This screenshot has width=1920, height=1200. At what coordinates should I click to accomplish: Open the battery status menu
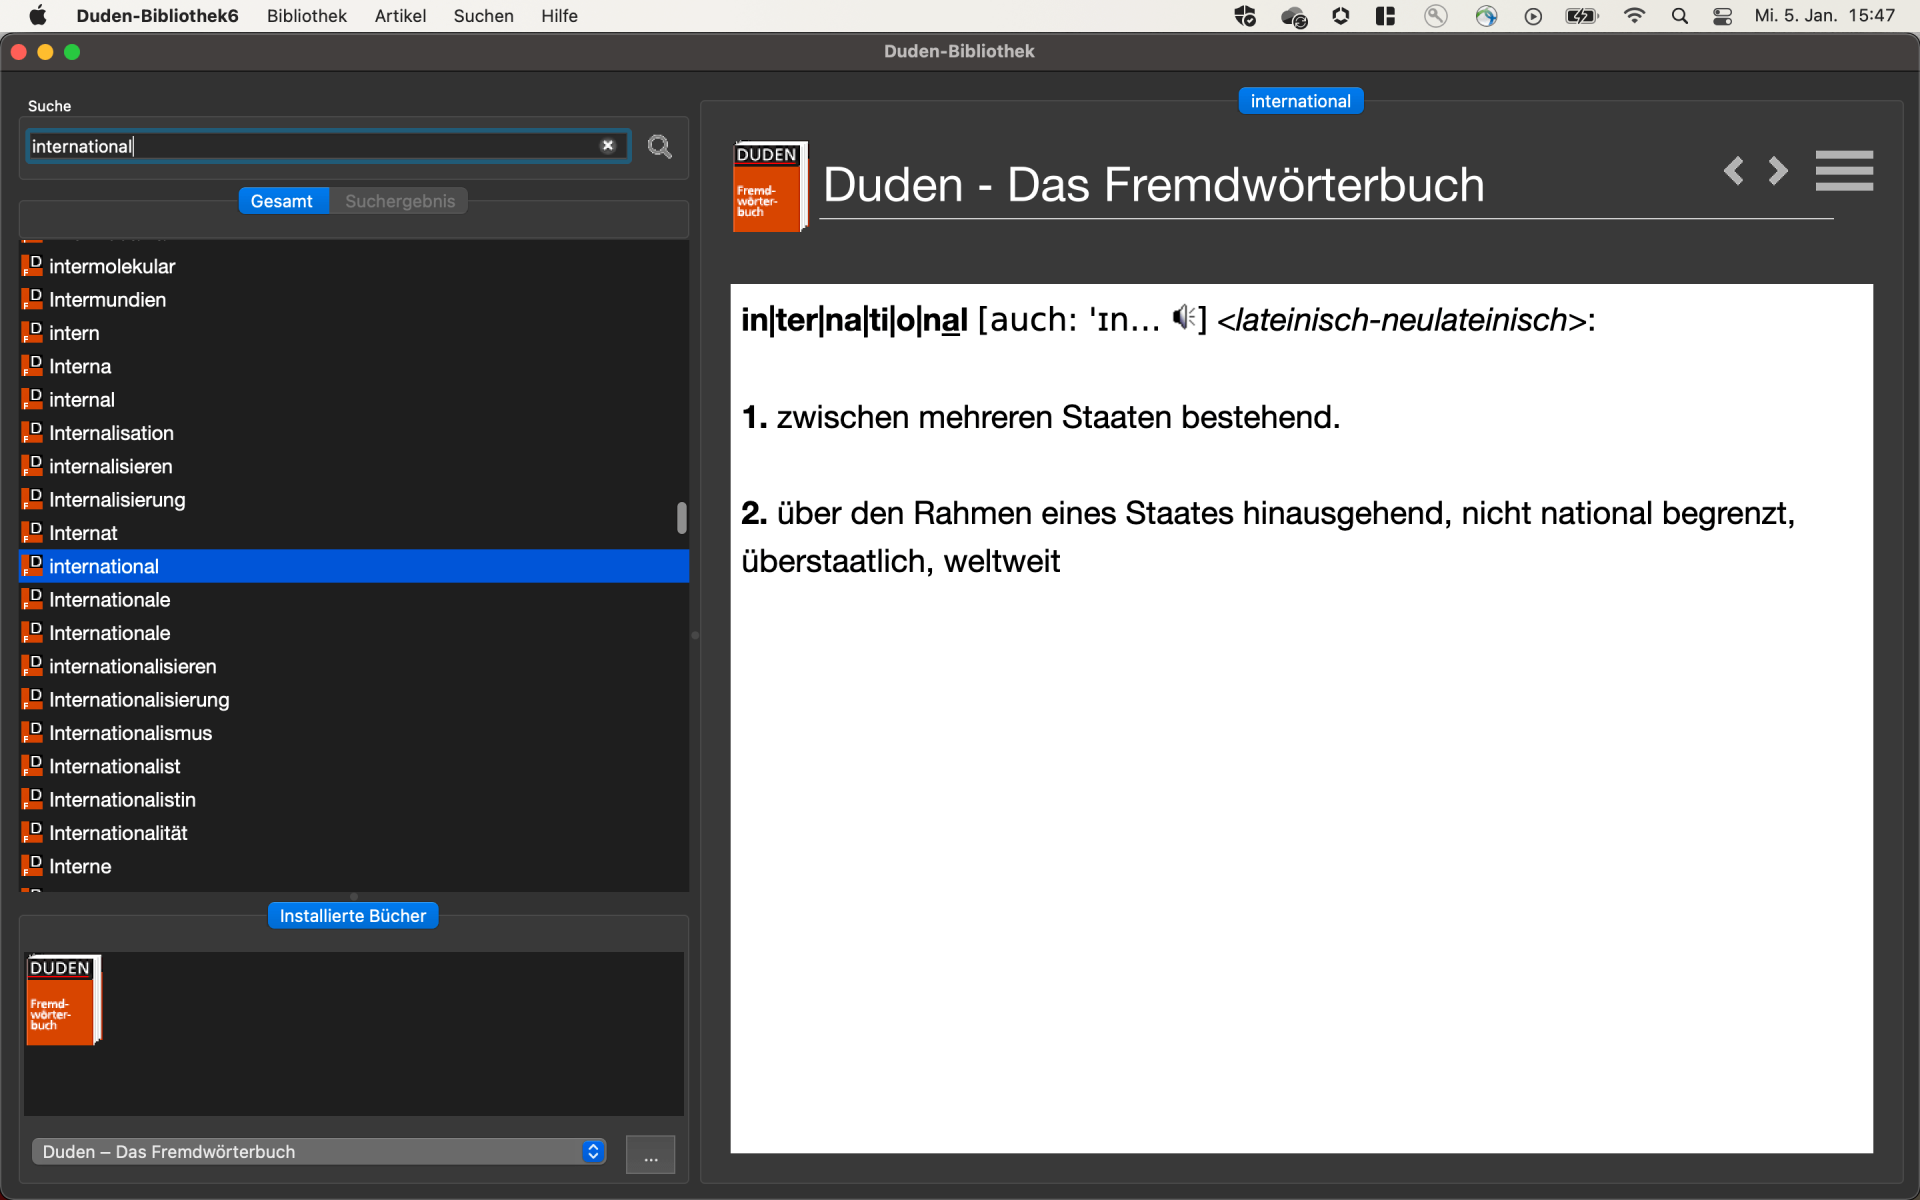click(1581, 16)
